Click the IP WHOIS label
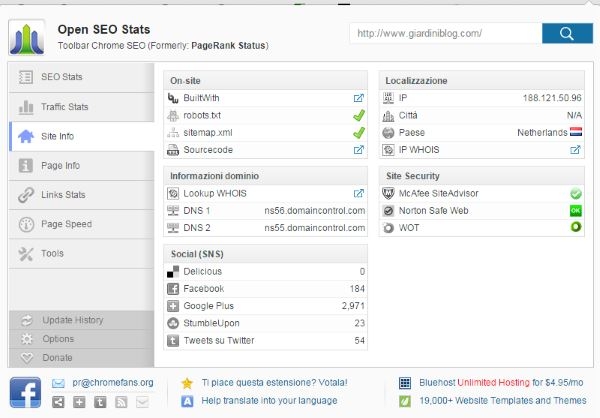The height and width of the screenshot is (418, 600). click(419, 150)
